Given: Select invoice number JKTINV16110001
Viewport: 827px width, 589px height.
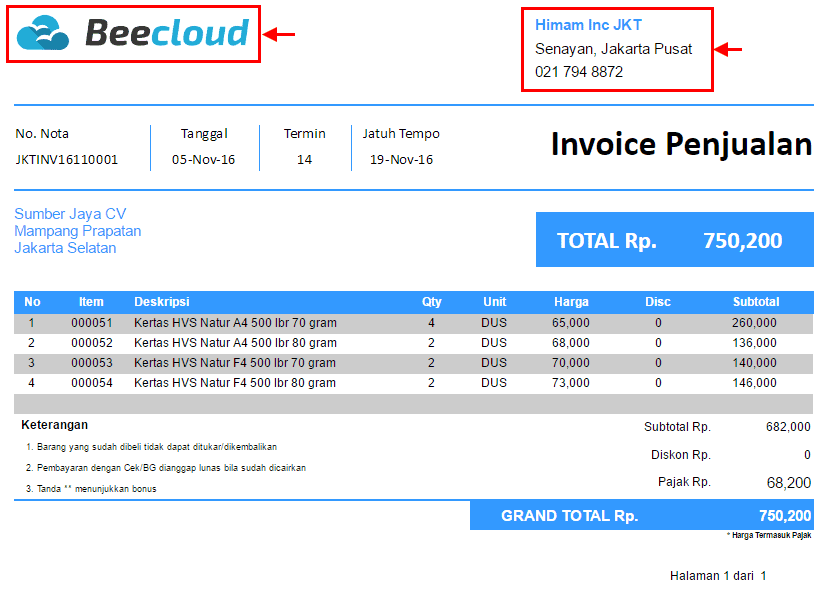Looking at the screenshot, I should 67,159.
